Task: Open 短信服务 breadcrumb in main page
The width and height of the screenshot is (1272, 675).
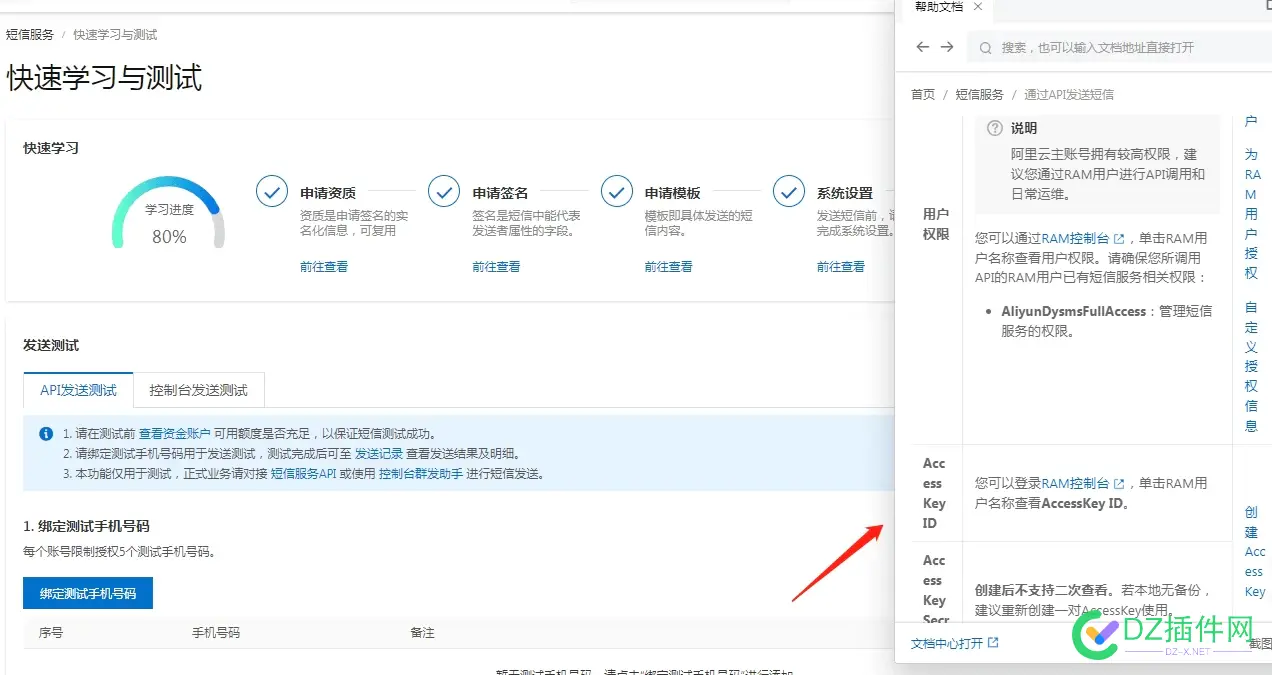Action: 30,35
